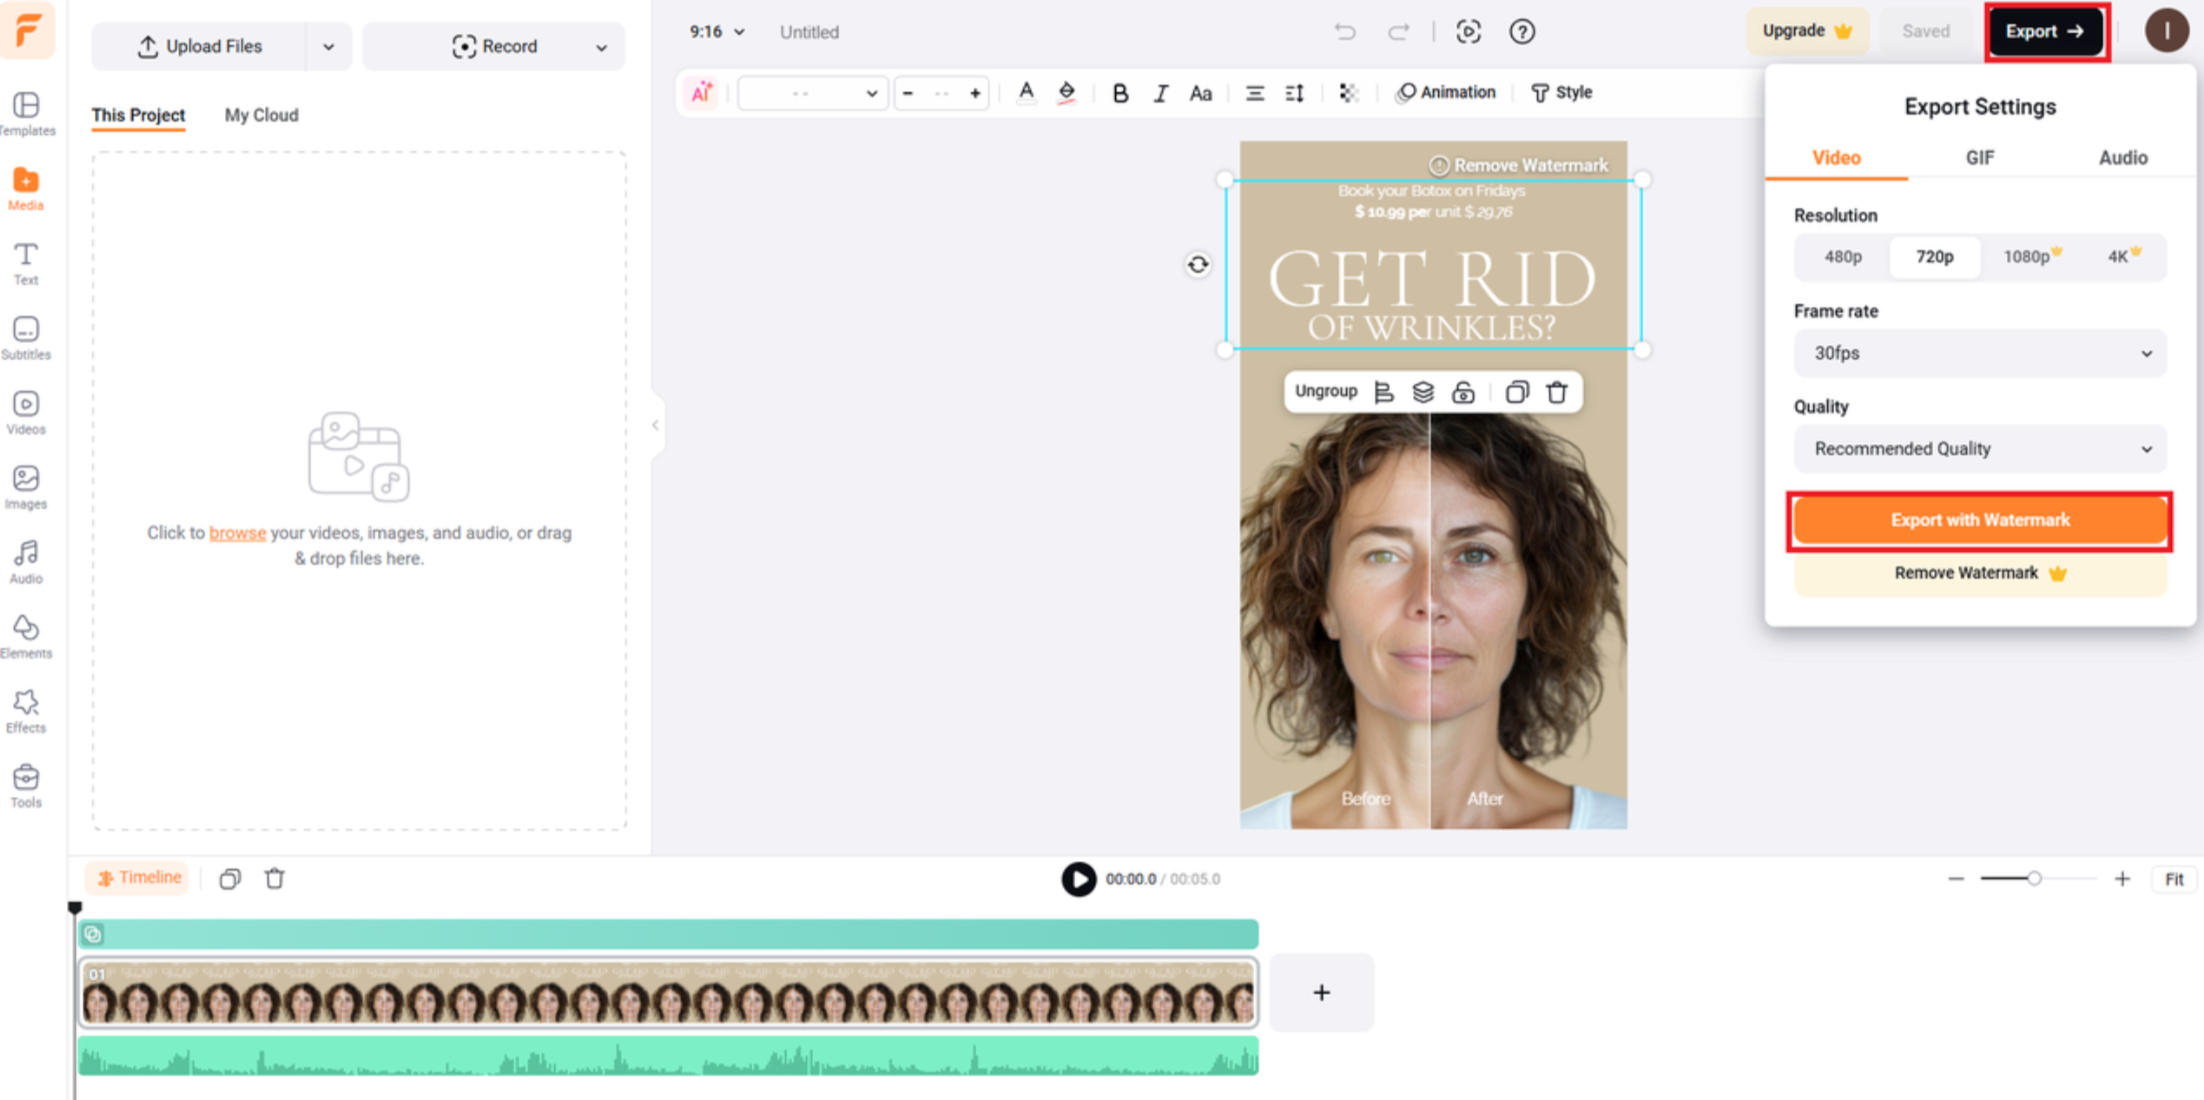Click the layers order icon on canvas toolbar
This screenshot has height=1100, width=2204.
(1423, 392)
